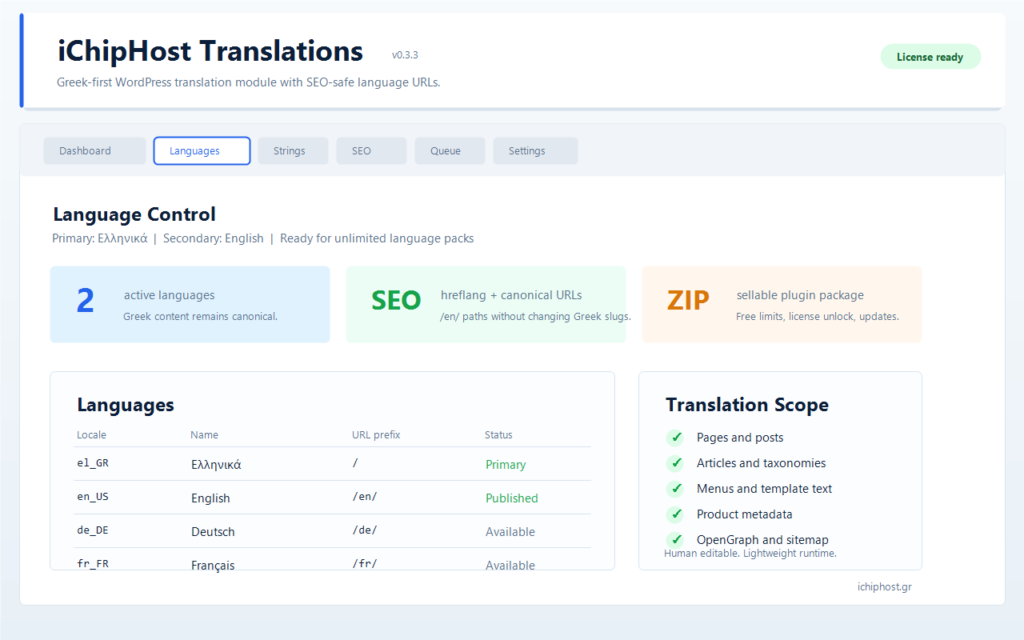Click the check icon for Menus and template text

(x=675, y=488)
